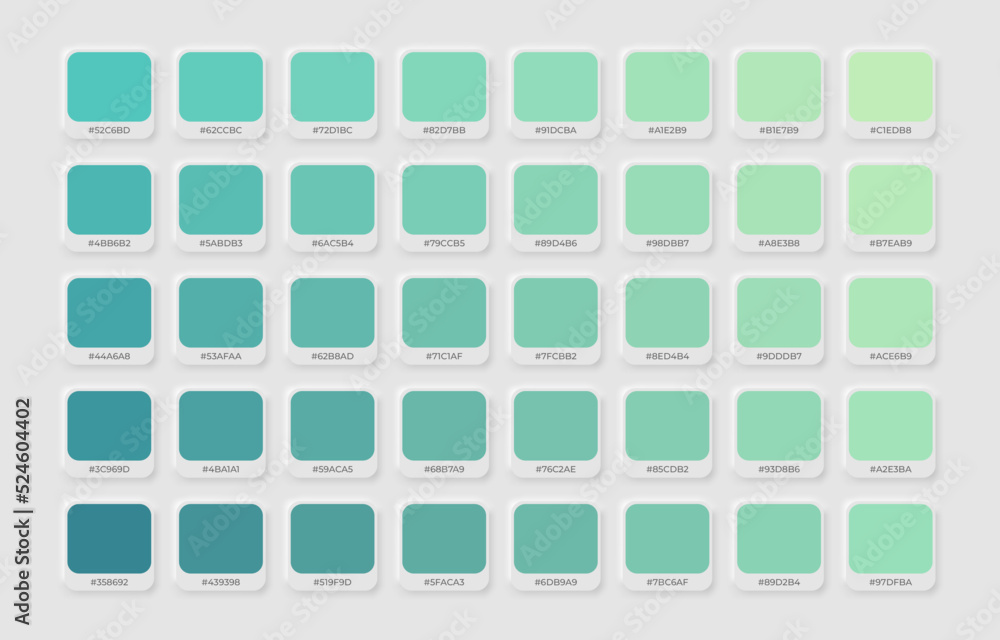Pick the #89D2B4 color swatch

pyautogui.click(x=779, y=538)
